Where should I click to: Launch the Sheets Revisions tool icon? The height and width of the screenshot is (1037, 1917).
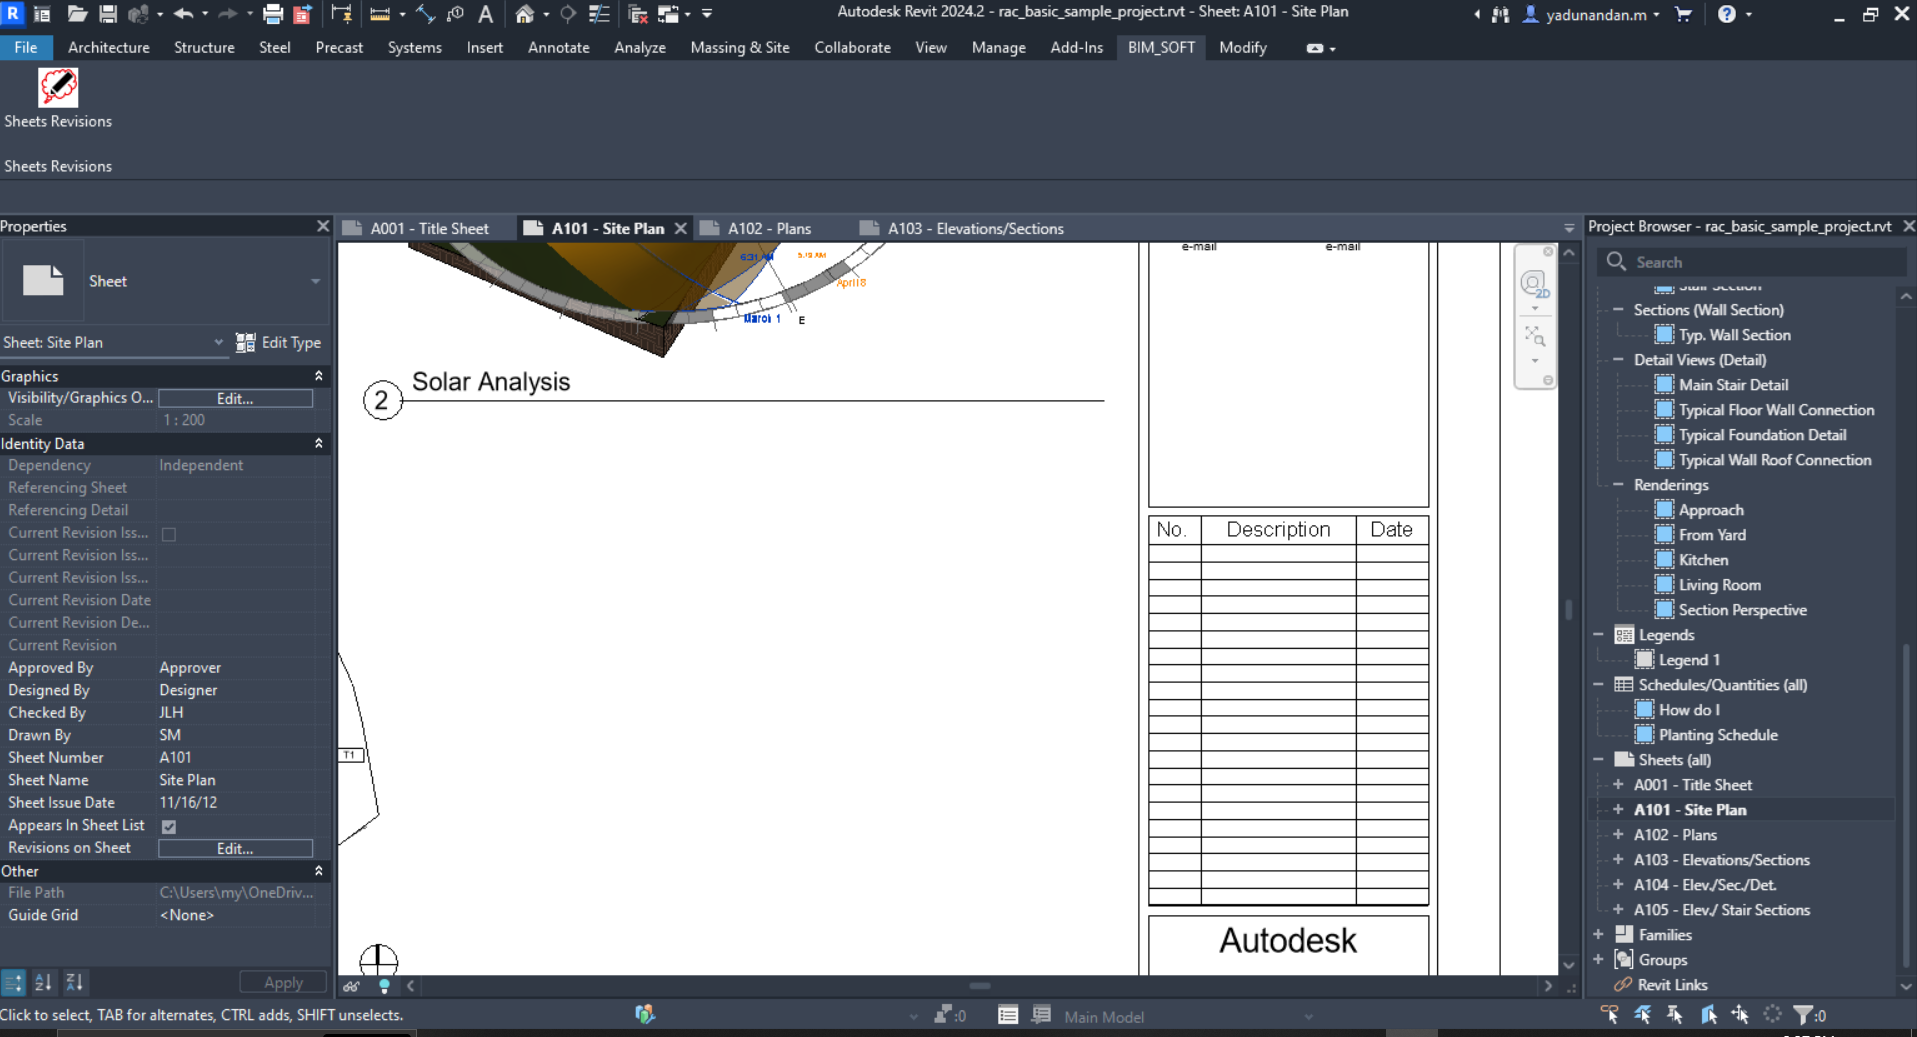point(58,88)
